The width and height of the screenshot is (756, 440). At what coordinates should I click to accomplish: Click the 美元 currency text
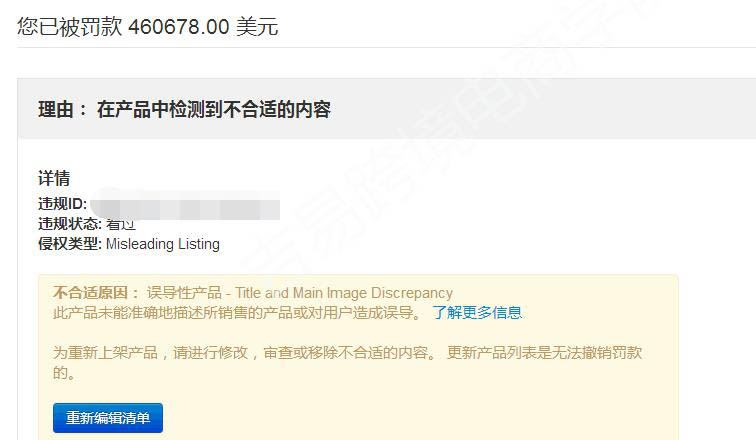257,27
